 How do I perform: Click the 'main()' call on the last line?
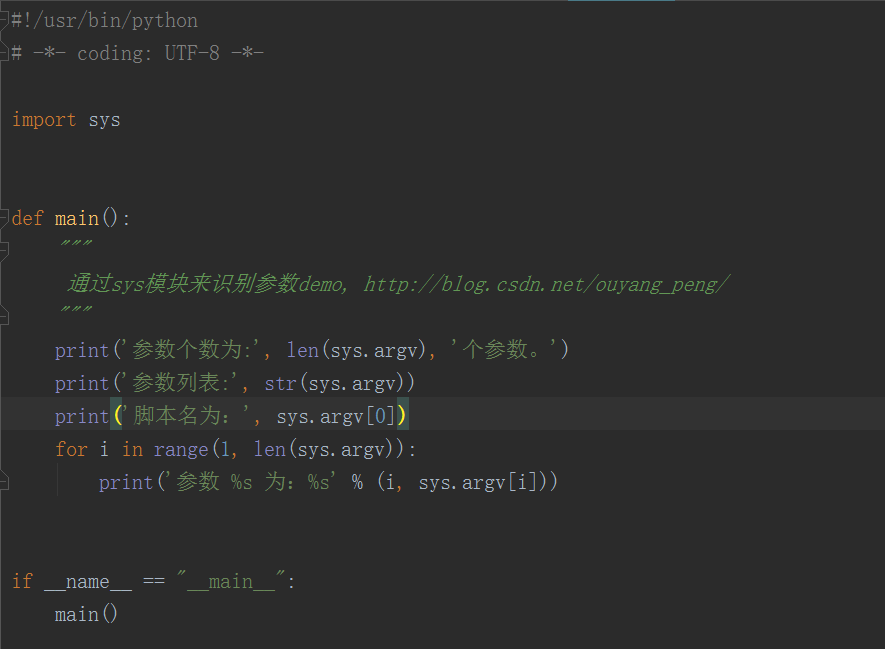(x=86, y=614)
